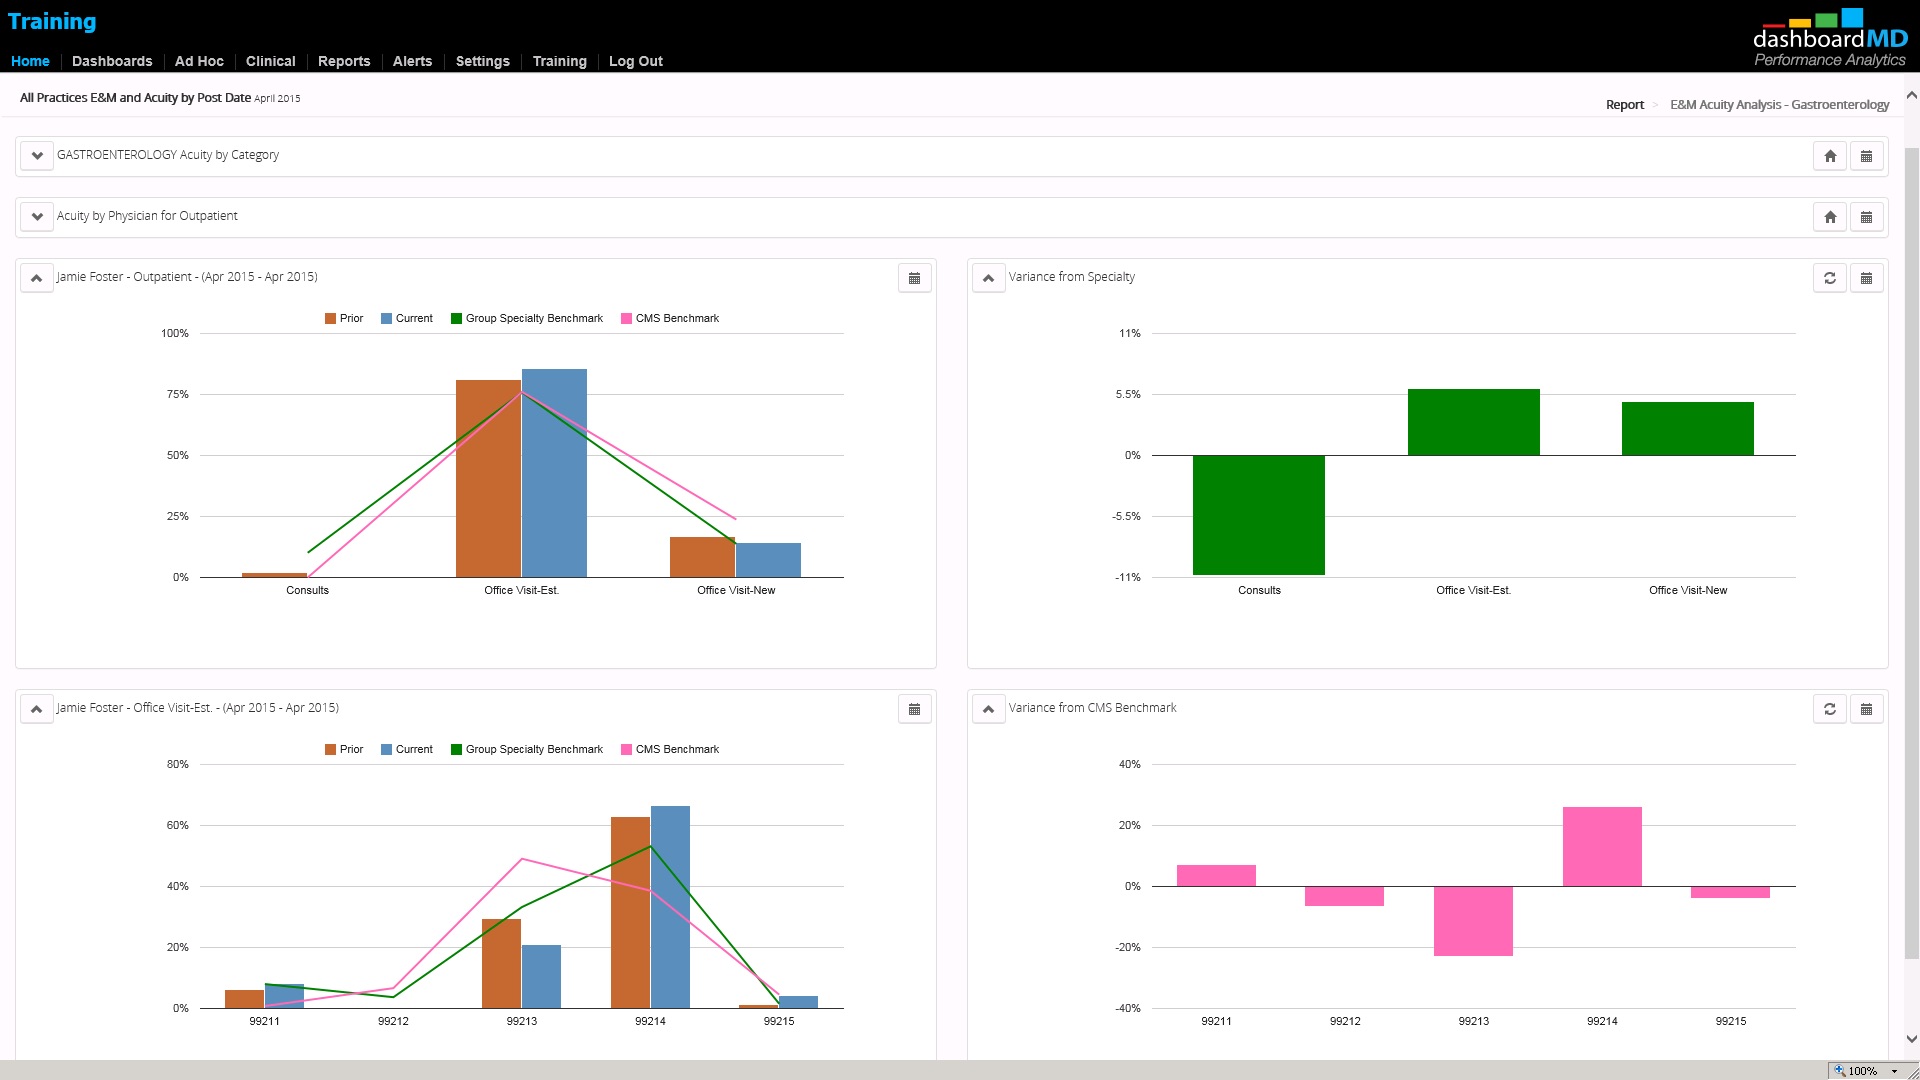The image size is (1920, 1080).
Task: Click the Report breadcrumb link
Action: [1624, 105]
